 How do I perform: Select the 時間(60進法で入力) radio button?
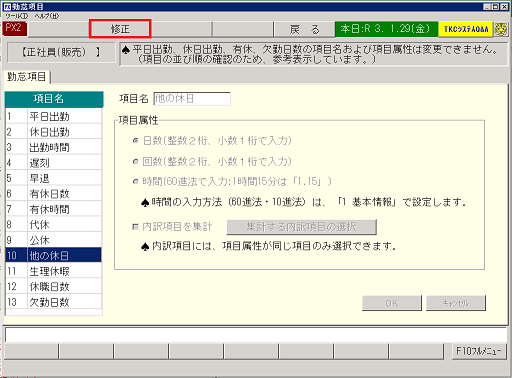coord(135,182)
